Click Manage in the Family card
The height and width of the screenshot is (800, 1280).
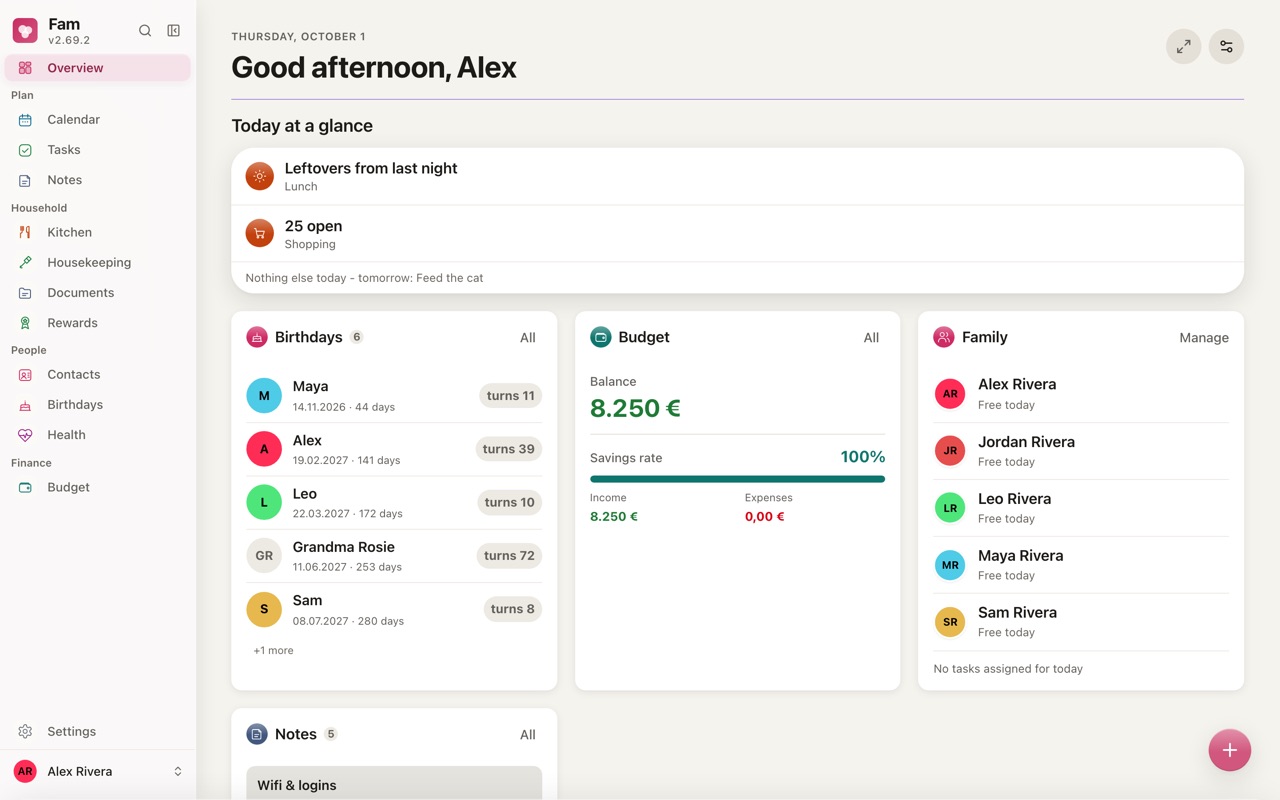[1204, 338]
